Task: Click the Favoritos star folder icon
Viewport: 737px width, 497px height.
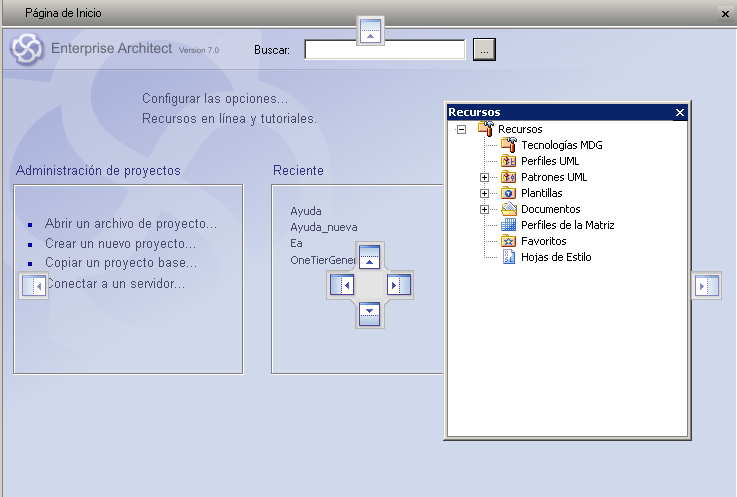Action: coord(509,241)
